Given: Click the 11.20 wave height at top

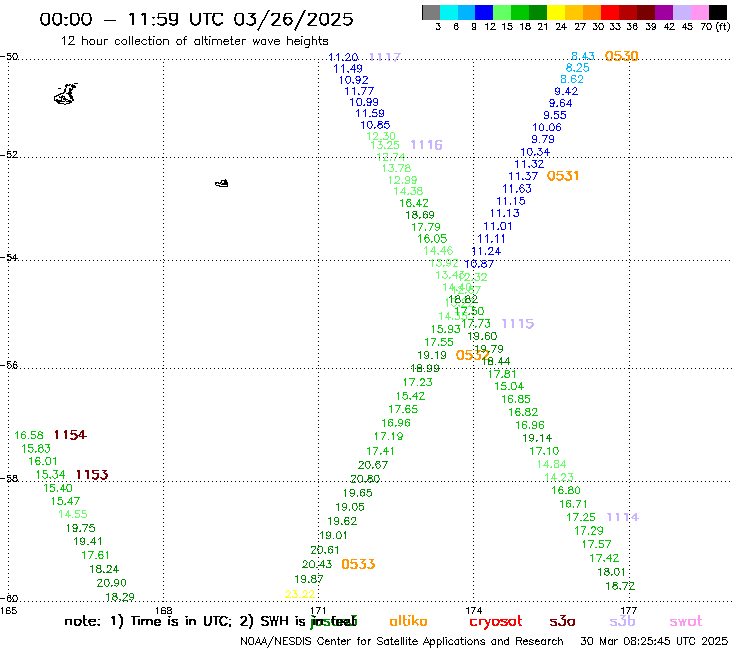Looking at the screenshot, I should point(343,57).
